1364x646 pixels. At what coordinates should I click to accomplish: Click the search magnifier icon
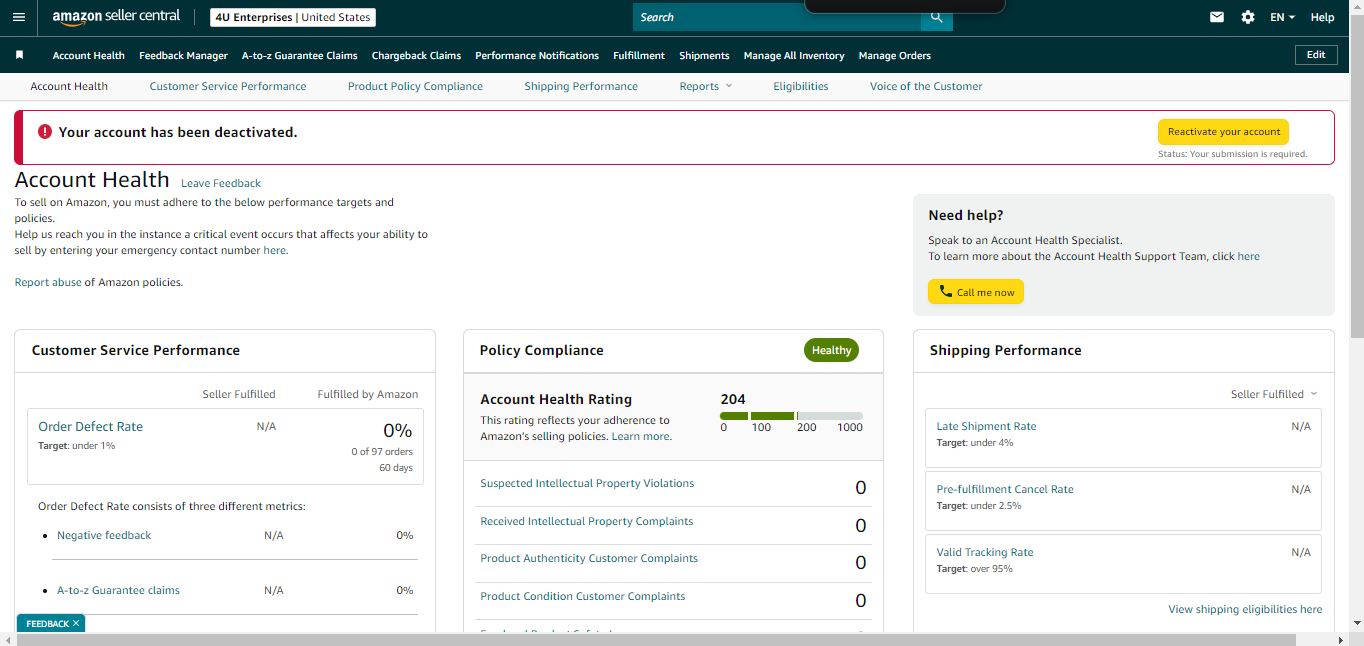pos(936,17)
